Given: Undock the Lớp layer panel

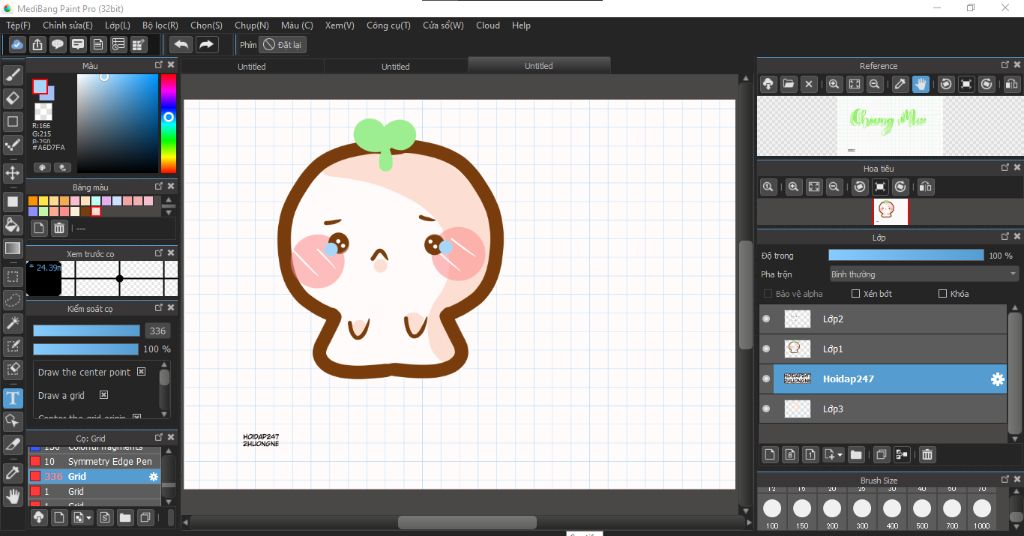Looking at the screenshot, I should (1005, 236).
